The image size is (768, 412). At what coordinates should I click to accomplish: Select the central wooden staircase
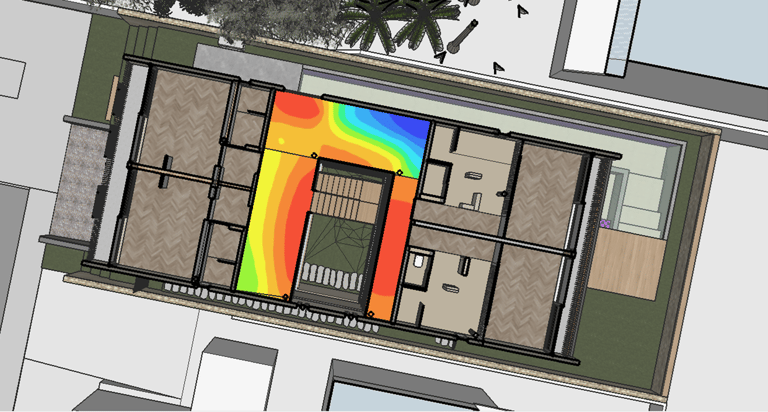pyautogui.click(x=348, y=197)
